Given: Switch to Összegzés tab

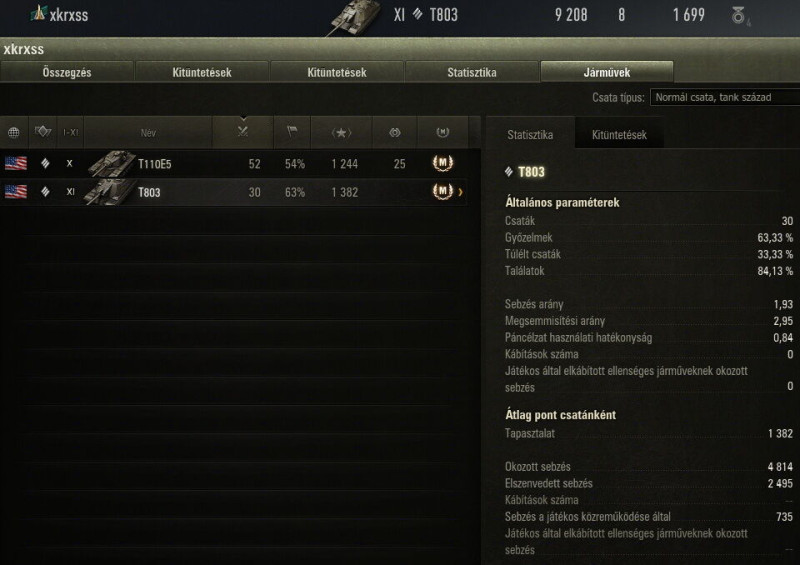Looking at the screenshot, I should (67, 72).
